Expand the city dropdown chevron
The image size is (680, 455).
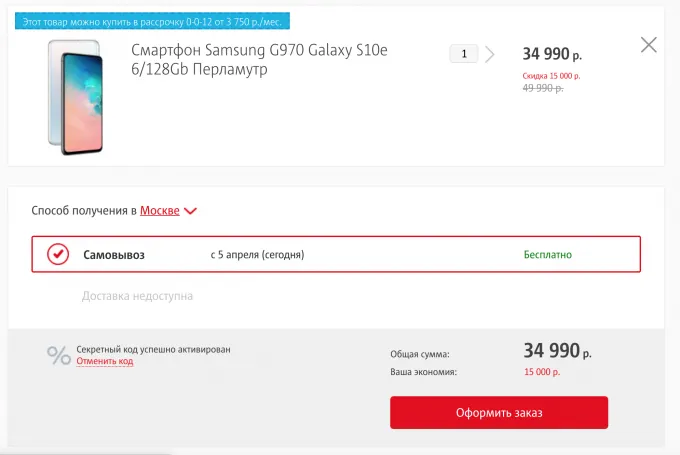(x=191, y=211)
